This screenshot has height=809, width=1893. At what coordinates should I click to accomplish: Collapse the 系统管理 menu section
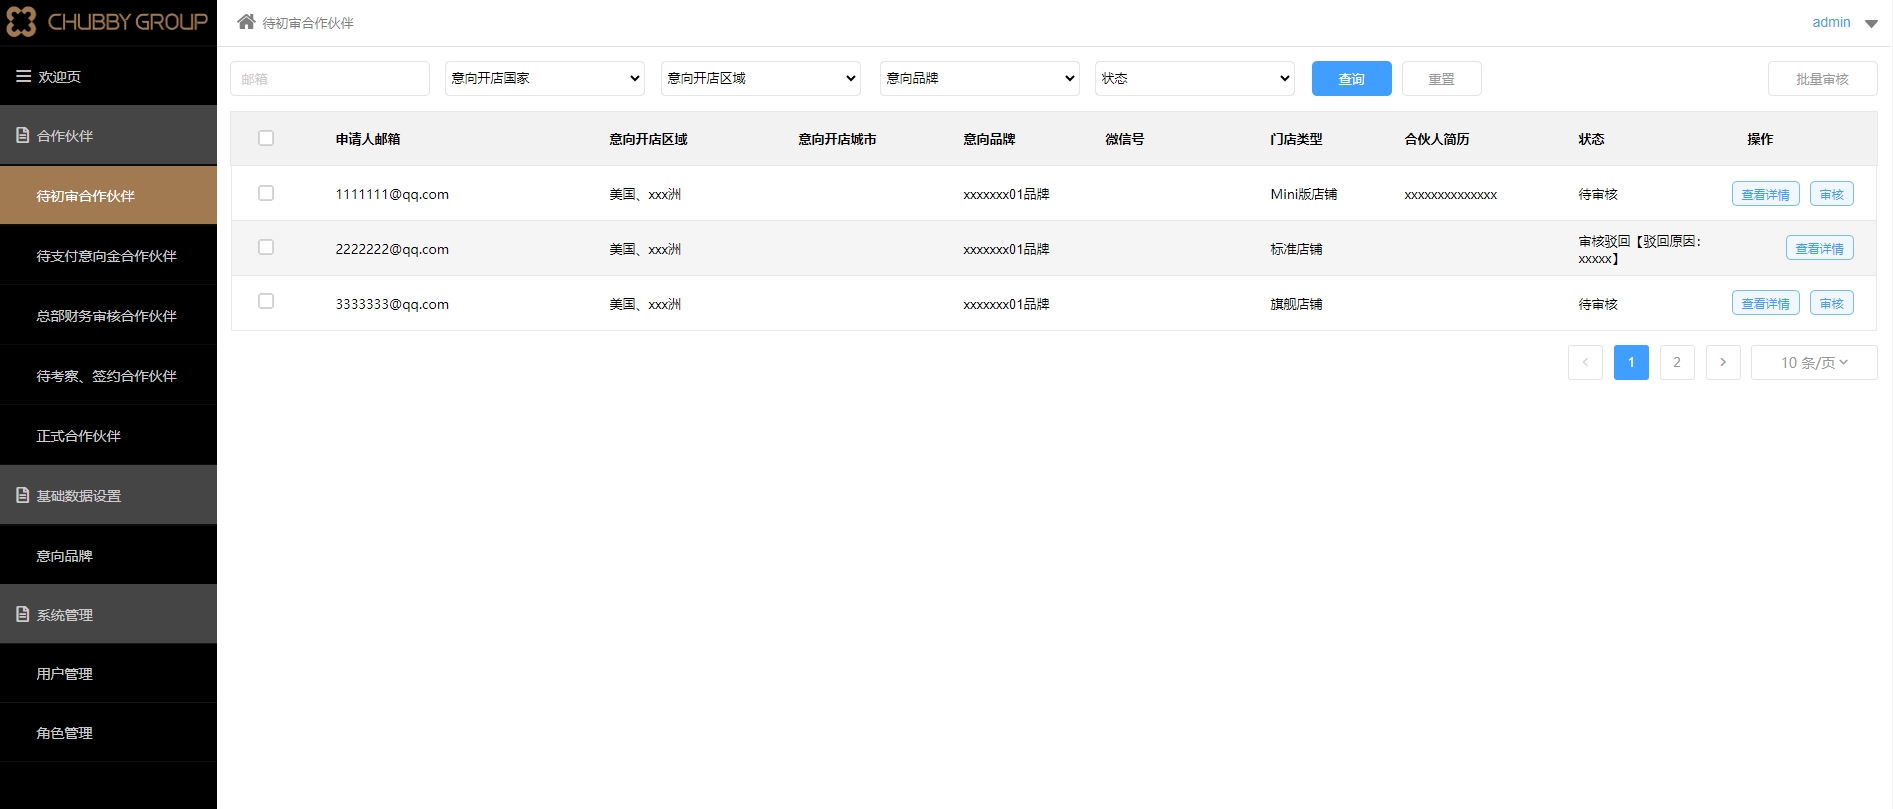click(x=108, y=614)
